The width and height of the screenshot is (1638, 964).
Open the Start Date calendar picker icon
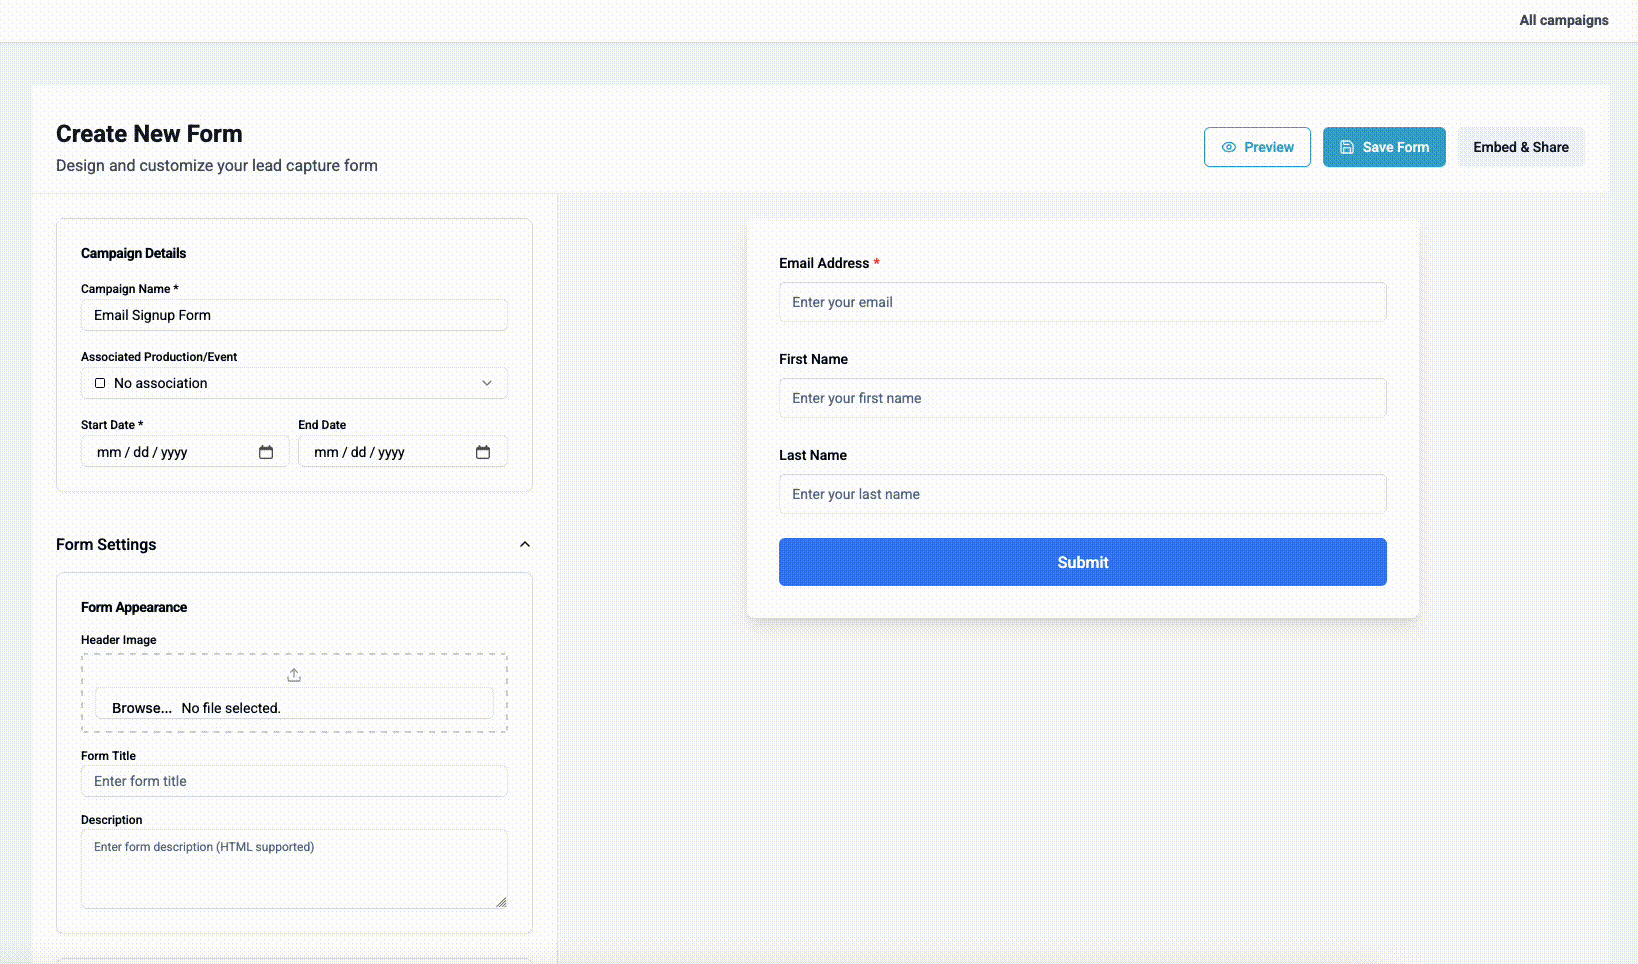[266, 452]
